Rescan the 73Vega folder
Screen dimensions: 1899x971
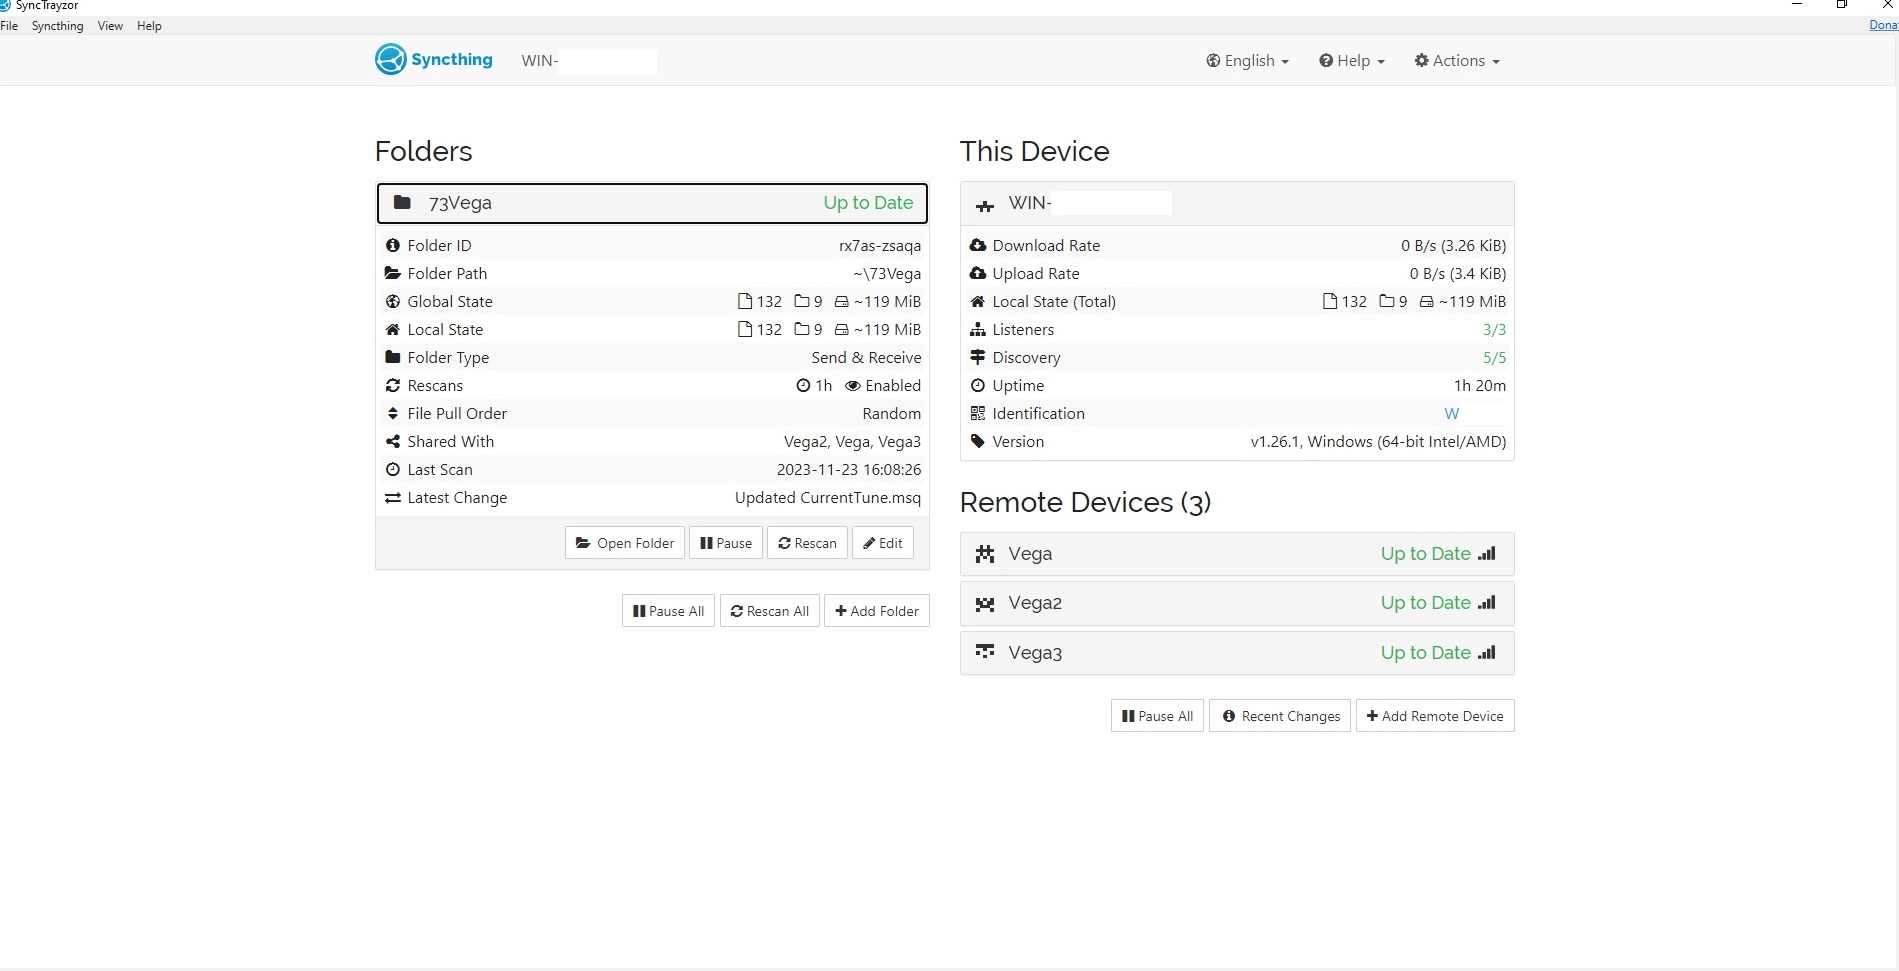(807, 543)
